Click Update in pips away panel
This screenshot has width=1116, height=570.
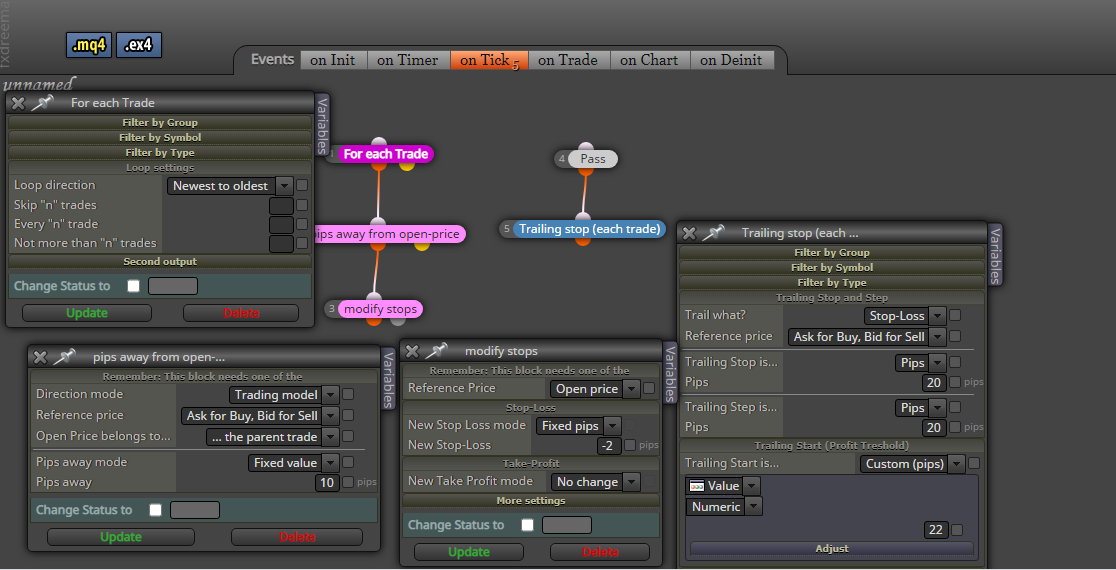pyautogui.click(x=120, y=537)
